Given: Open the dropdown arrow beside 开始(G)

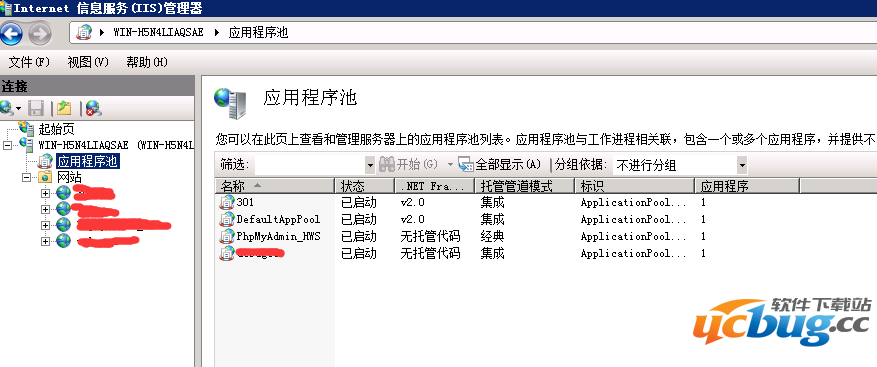Looking at the screenshot, I should tap(450, 165).
